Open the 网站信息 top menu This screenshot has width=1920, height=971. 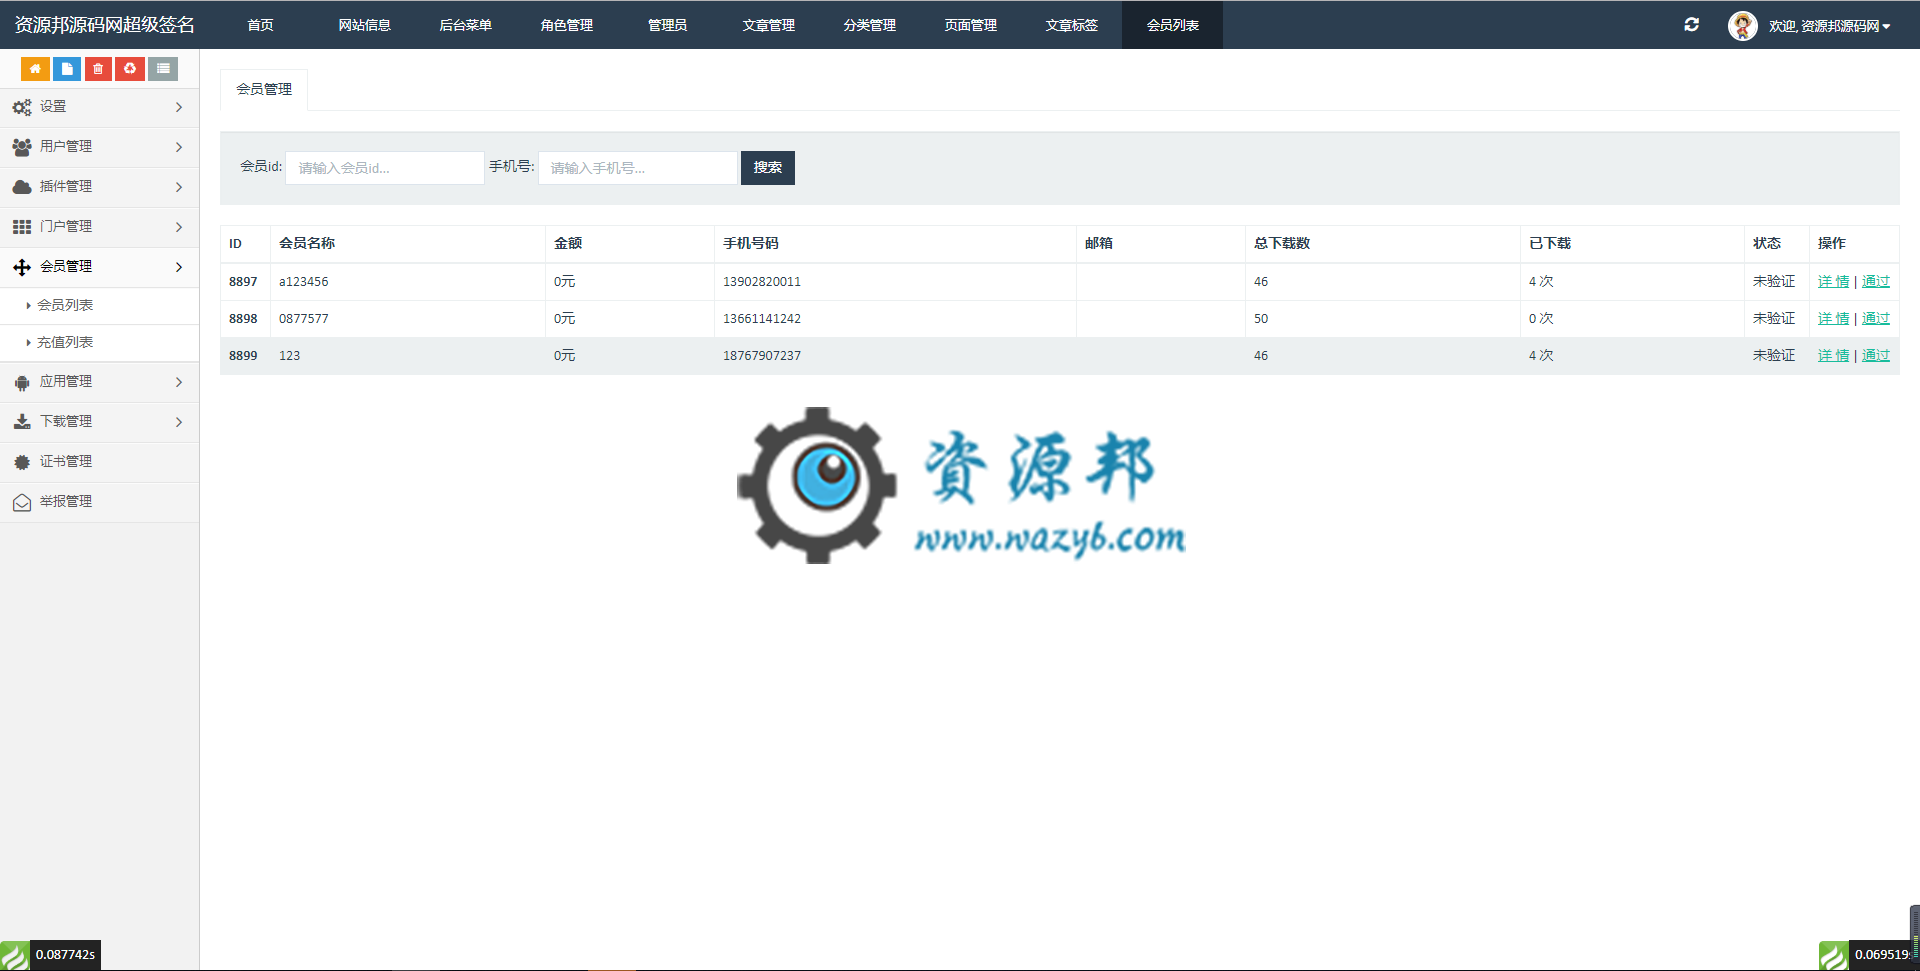pyautogui.click(x=364, y=25)
